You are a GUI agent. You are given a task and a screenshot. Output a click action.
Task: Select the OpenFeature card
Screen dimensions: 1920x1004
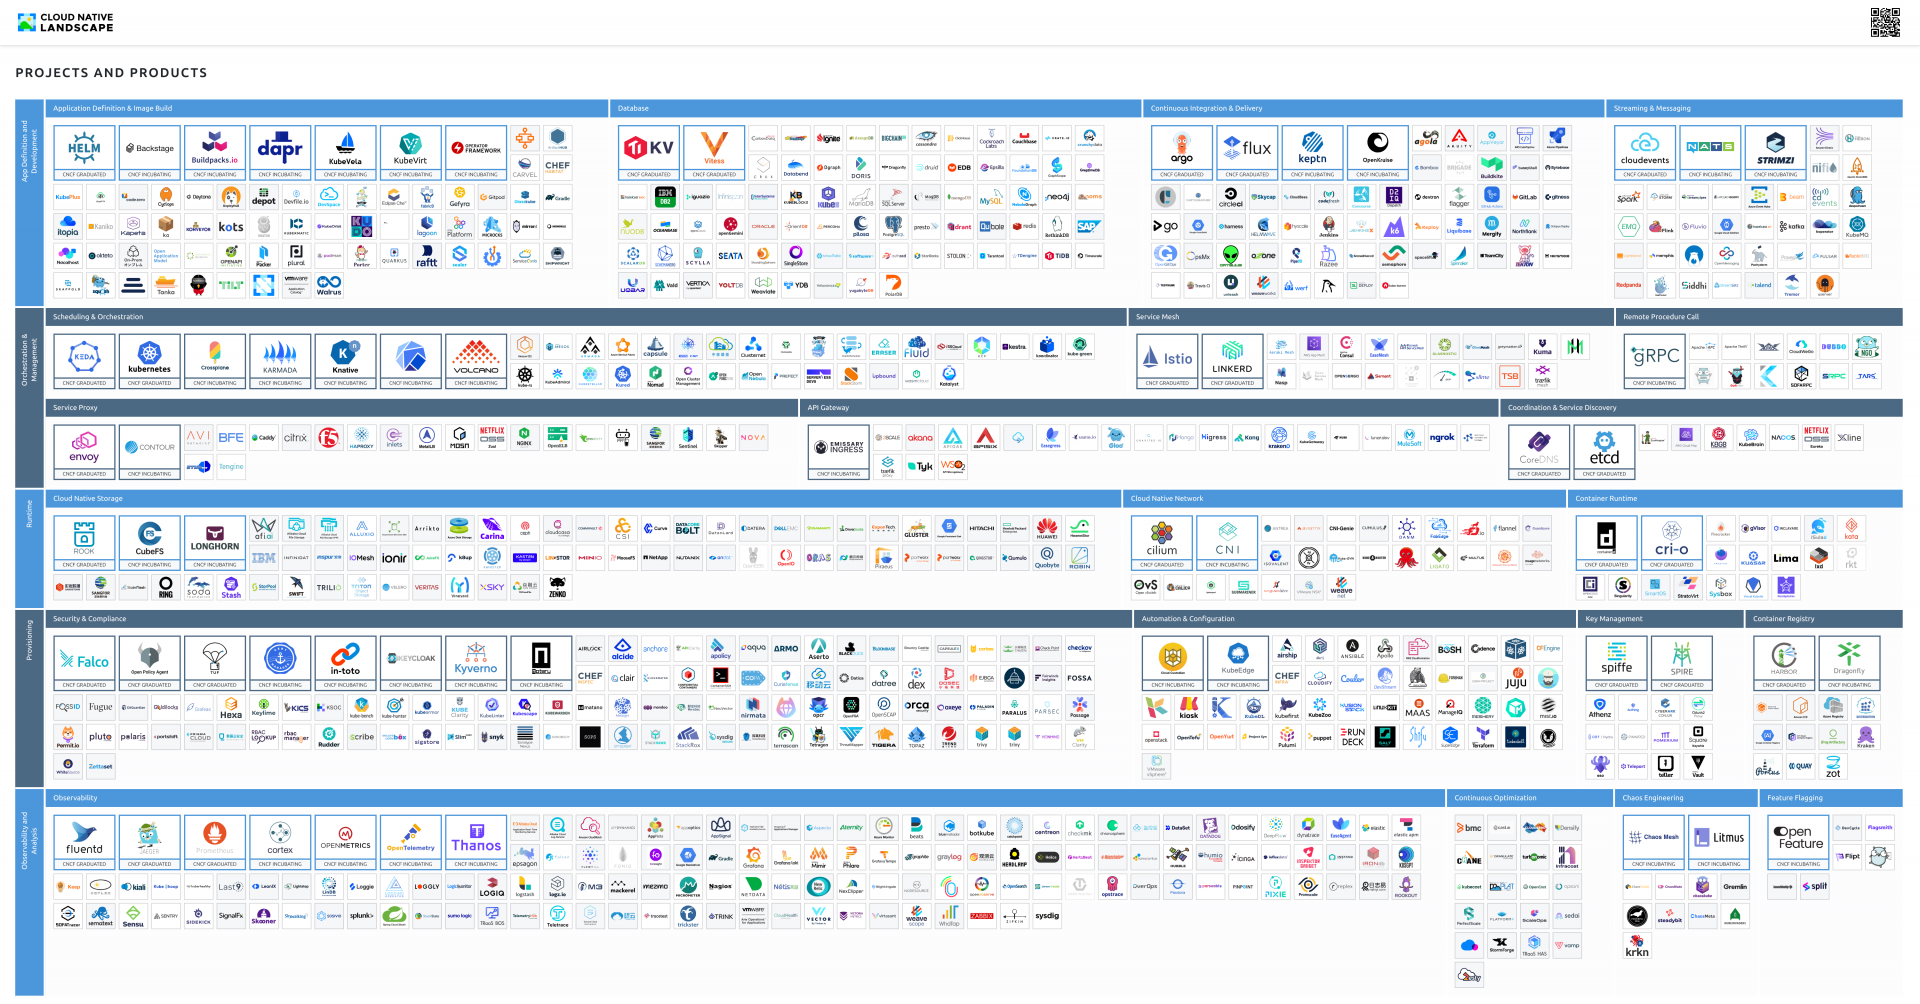pyautogui.click(x=1798, y=842)
